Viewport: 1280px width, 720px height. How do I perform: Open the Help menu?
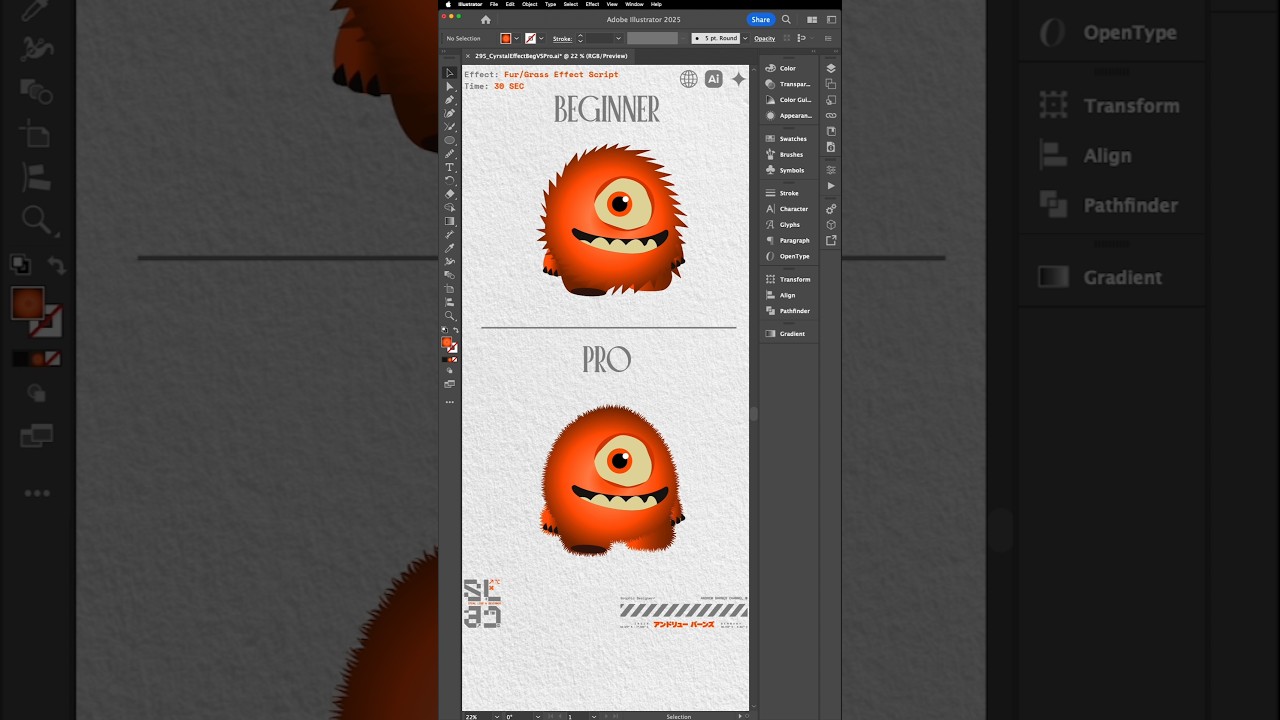[x=656, y=4]
